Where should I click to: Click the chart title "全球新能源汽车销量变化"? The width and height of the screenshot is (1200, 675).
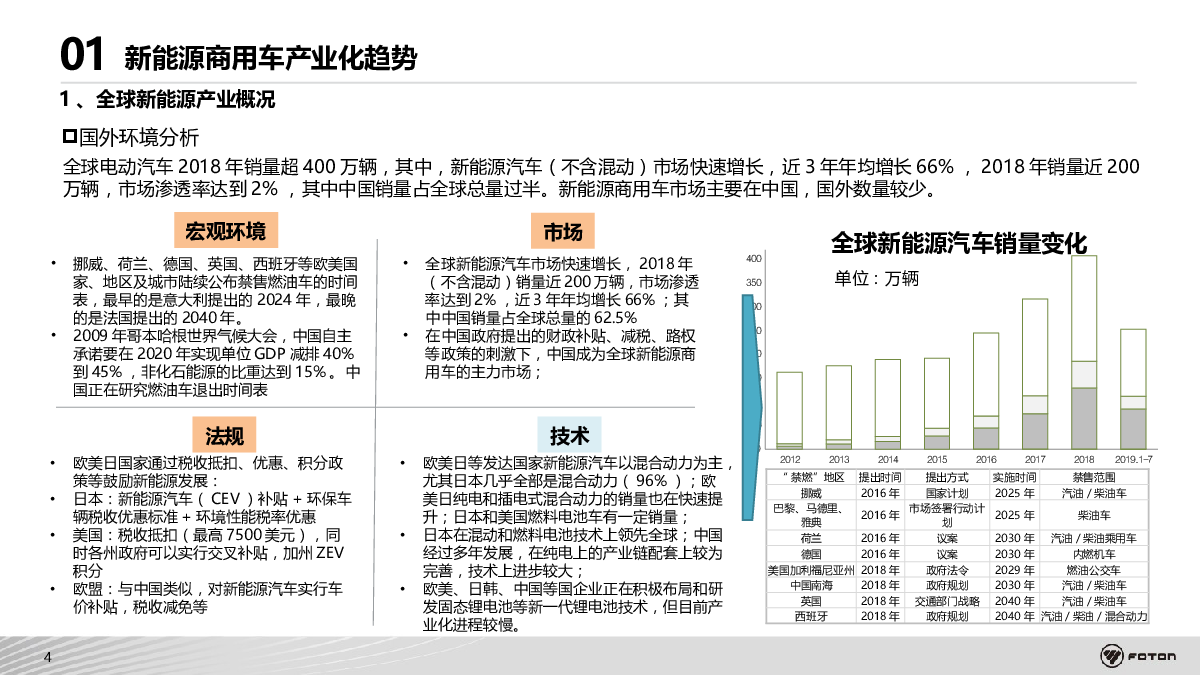click(x=959, y=243)
